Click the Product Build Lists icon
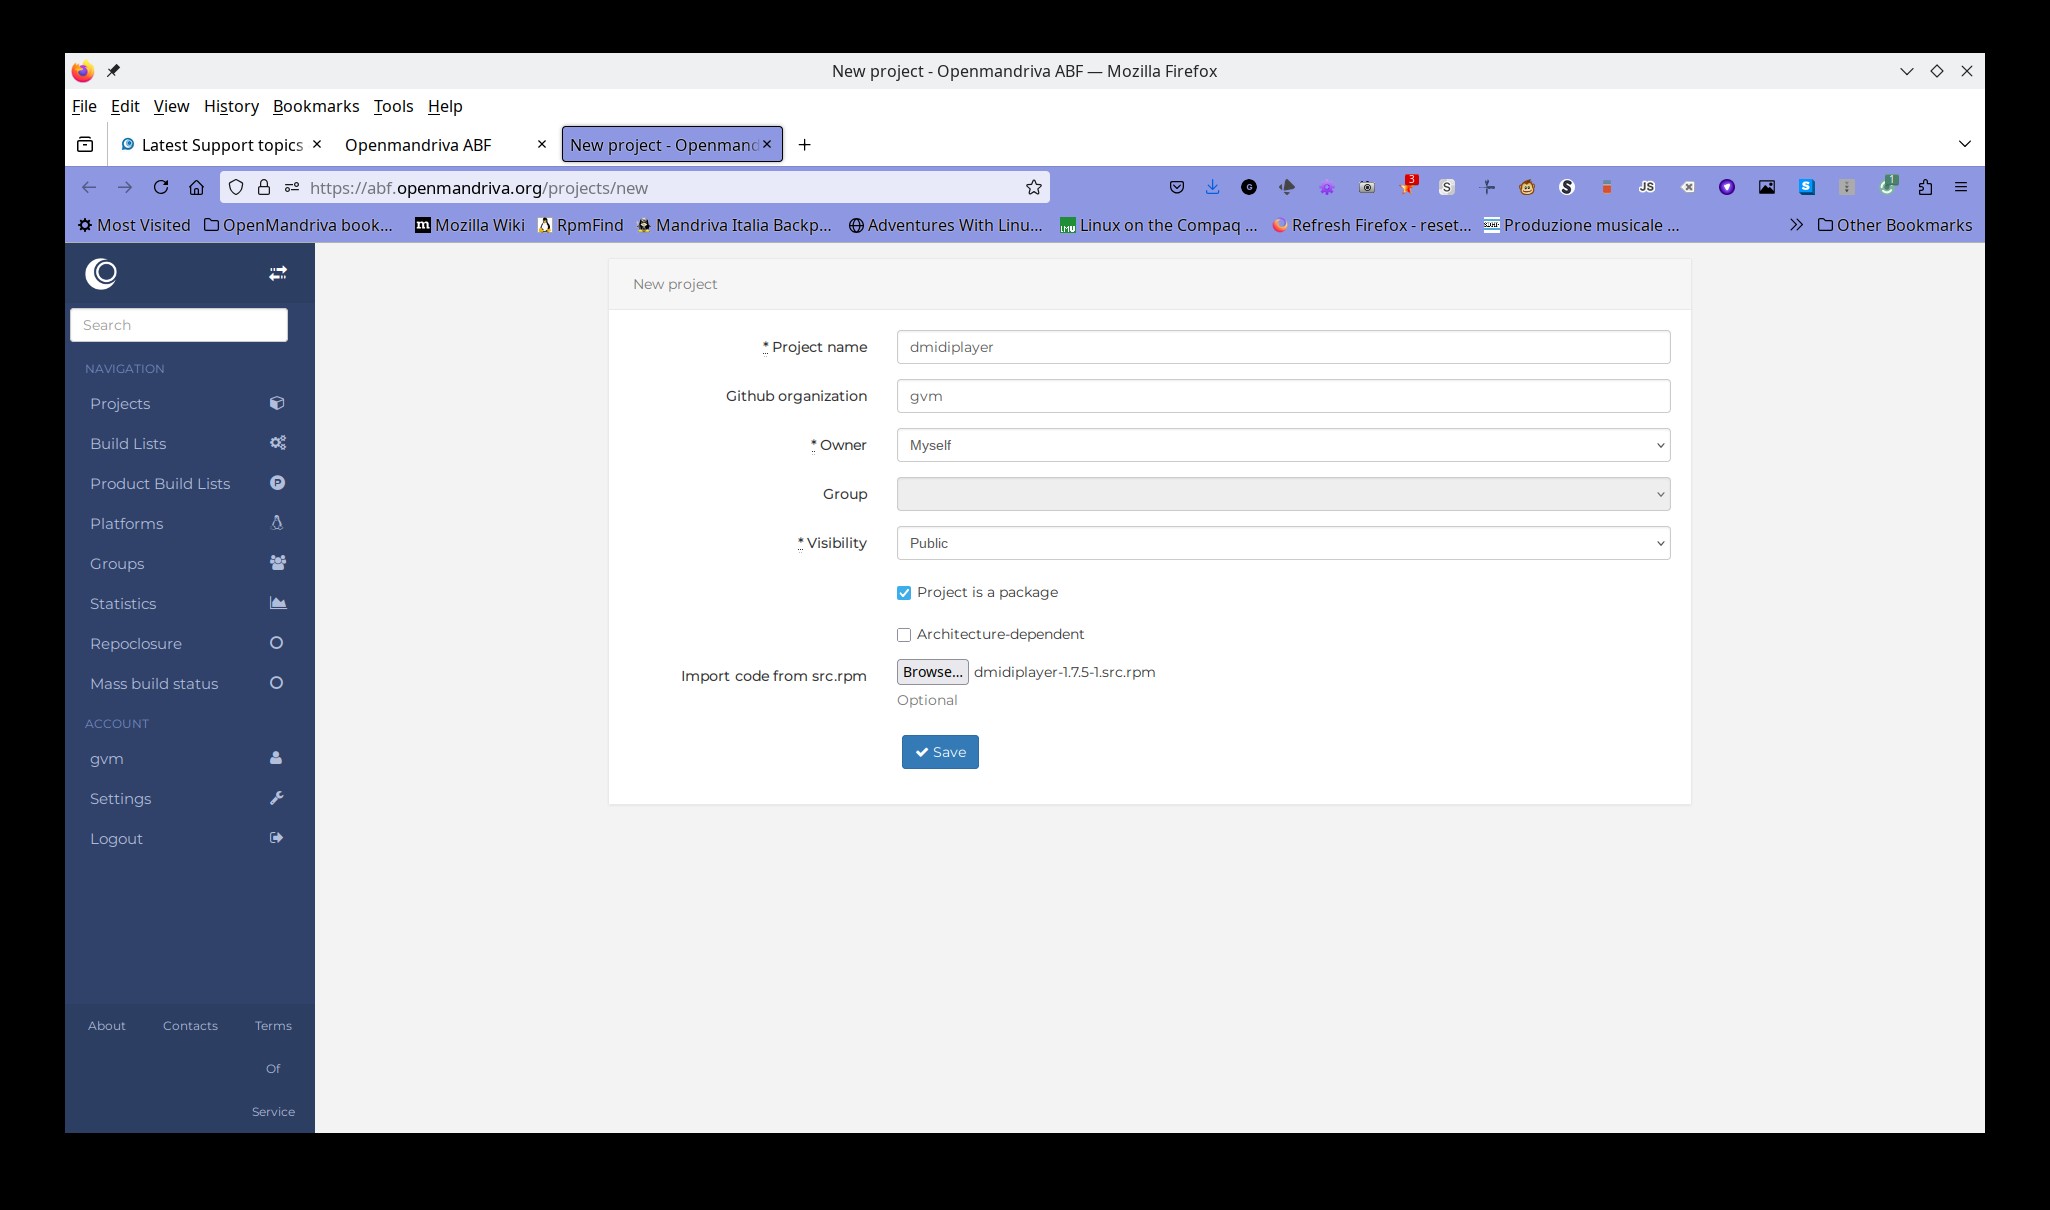 (277, 483)
